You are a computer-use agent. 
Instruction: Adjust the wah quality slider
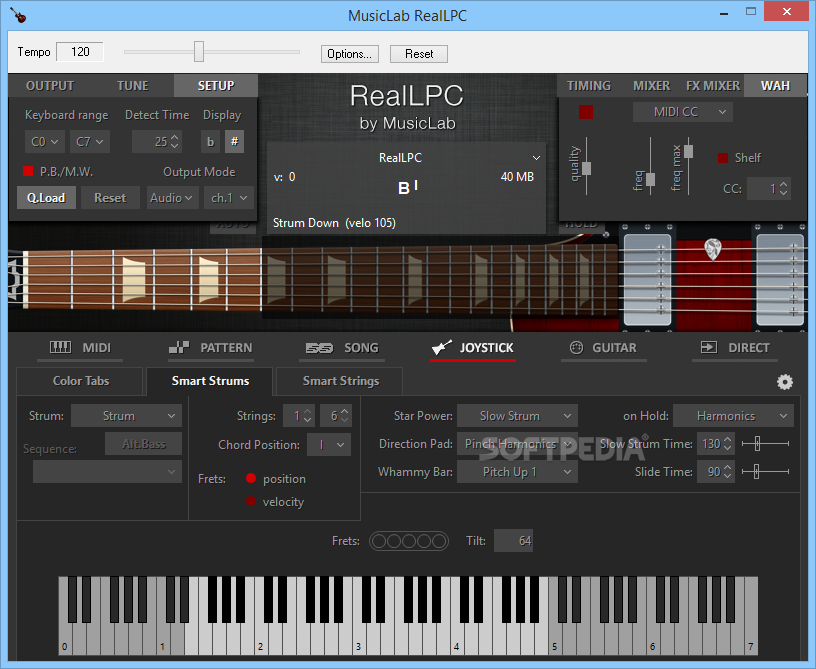click(x=586, y=169)
